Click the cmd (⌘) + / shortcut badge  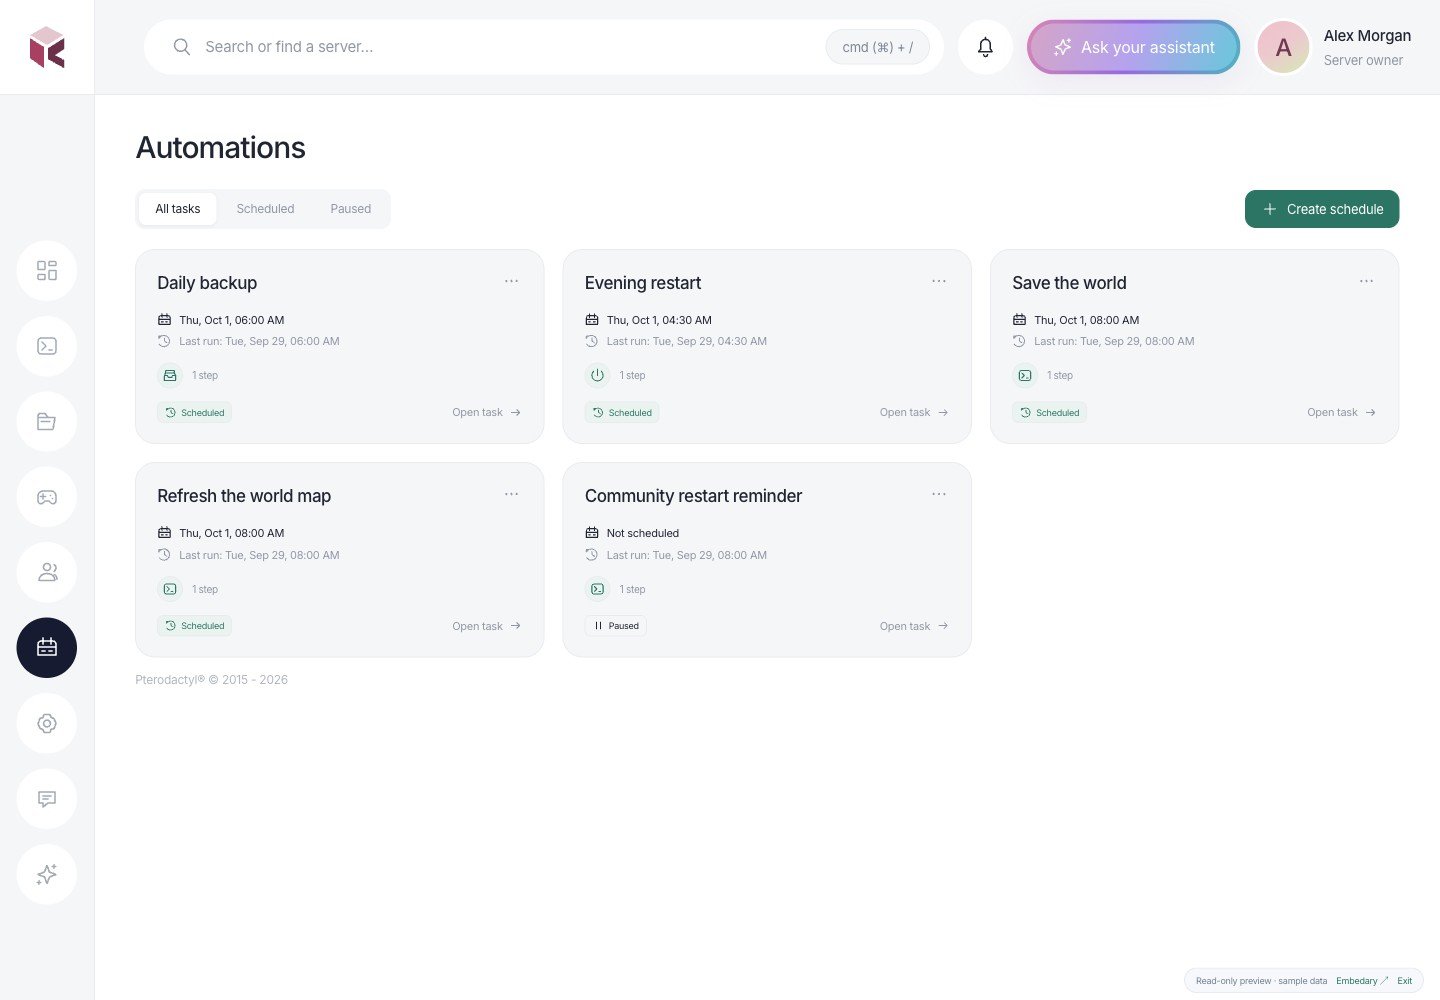(x=878, y=47)
